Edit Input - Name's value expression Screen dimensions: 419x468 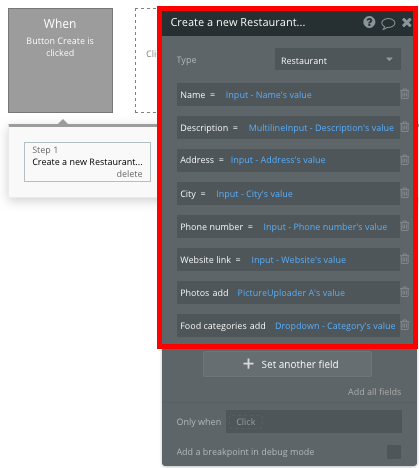[268, 95]
